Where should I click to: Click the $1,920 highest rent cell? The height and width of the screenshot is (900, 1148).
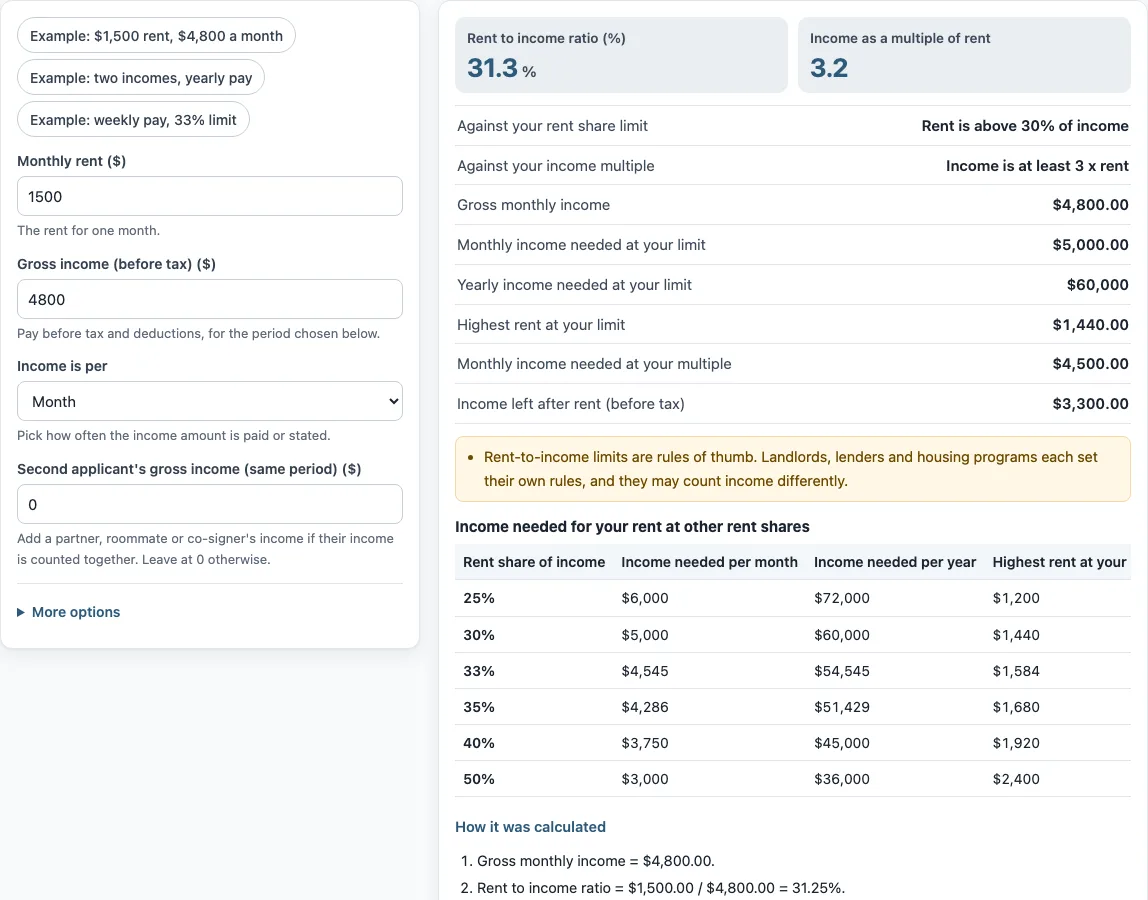coord(1016,743)
